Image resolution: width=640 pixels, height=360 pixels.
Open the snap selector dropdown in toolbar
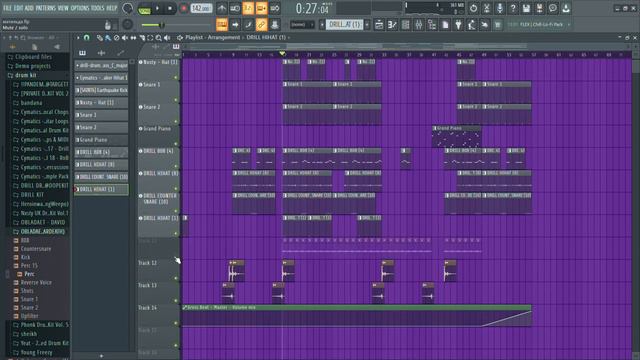pyautogui.click(x=302, y=25)
